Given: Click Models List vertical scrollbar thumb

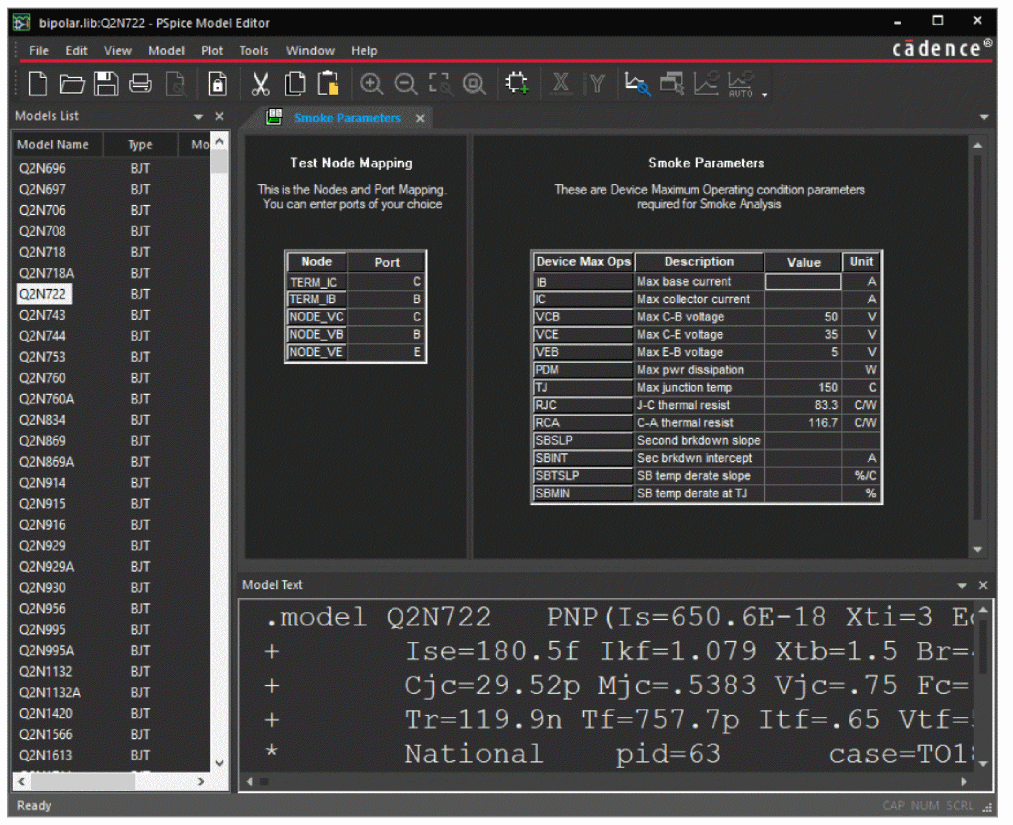Looking at the screenshot, I should (220, 161).
